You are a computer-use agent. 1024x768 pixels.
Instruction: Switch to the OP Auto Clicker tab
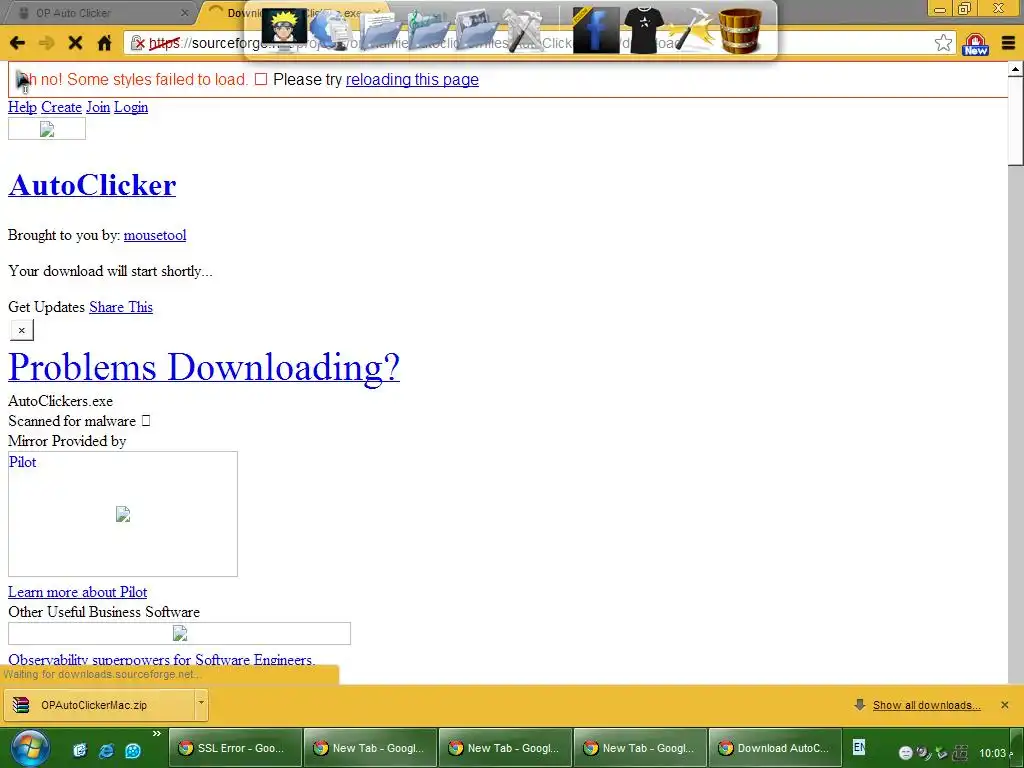click(x=98, y=13)
